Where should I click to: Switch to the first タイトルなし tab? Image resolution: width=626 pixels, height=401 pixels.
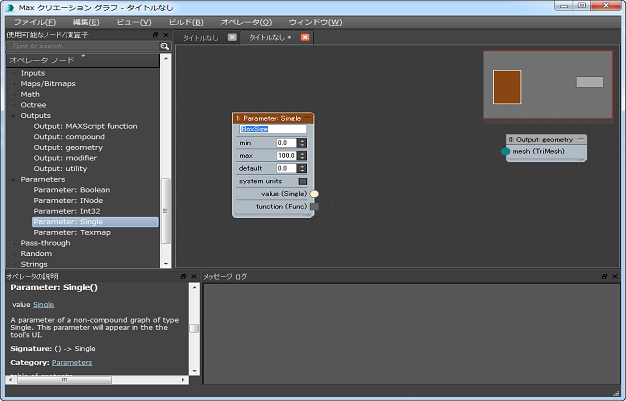point(199,38)
